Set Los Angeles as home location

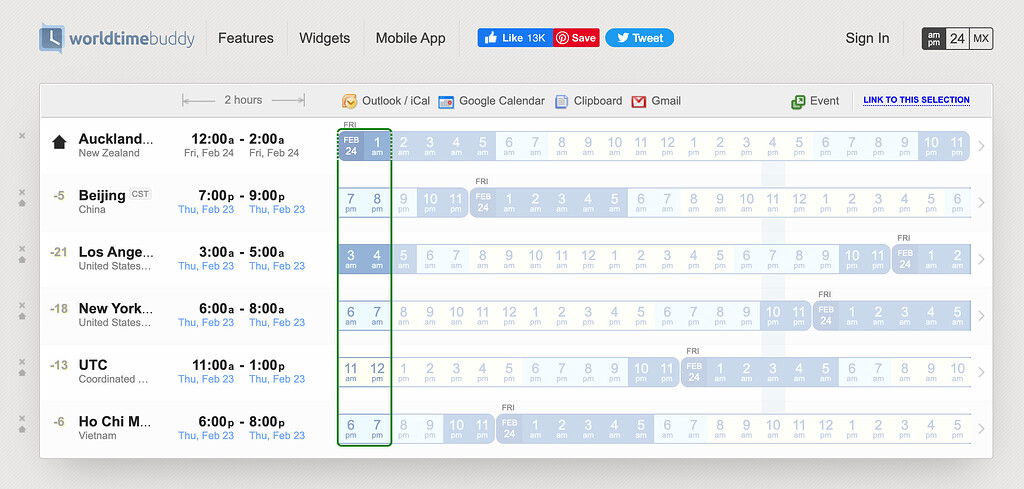[22, 259]
